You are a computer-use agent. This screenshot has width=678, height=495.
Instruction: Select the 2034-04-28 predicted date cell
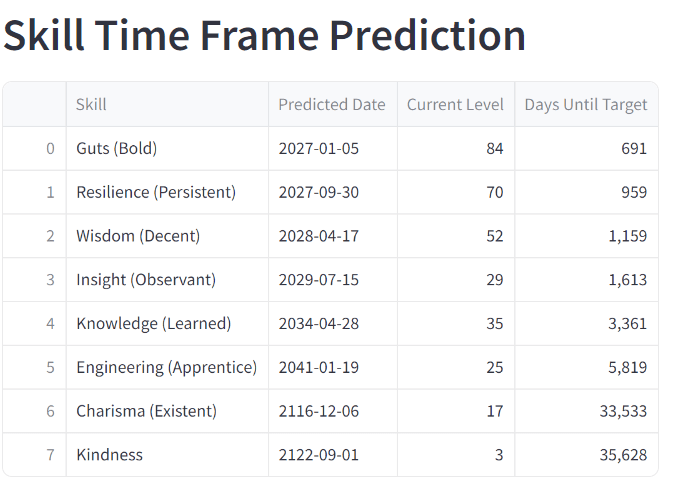(x=333, y=323)
